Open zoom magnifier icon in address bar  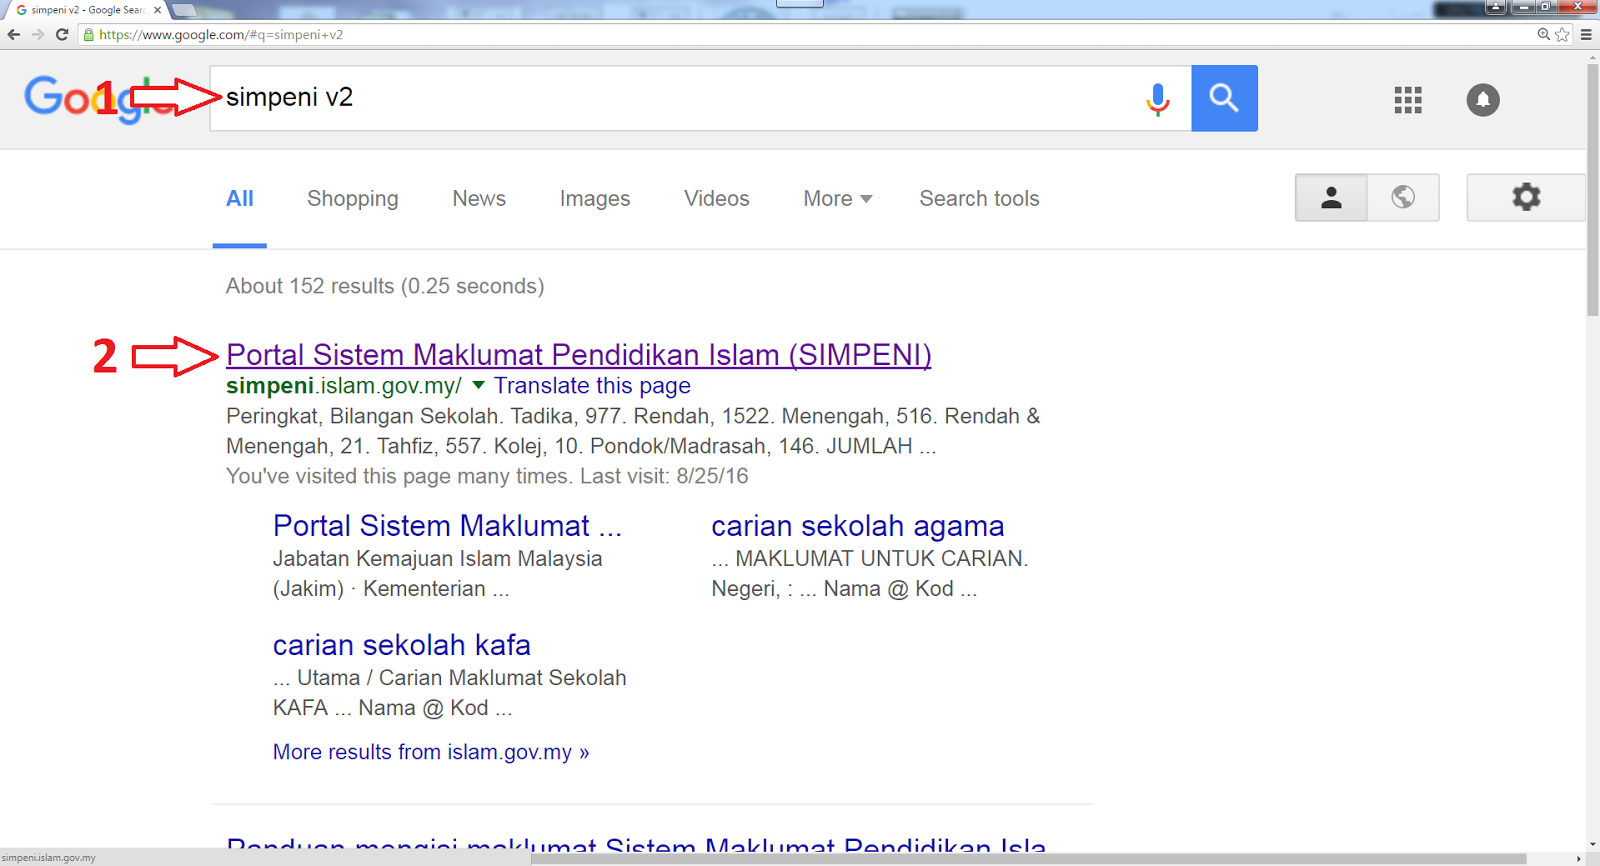[x=1544, y=34]
